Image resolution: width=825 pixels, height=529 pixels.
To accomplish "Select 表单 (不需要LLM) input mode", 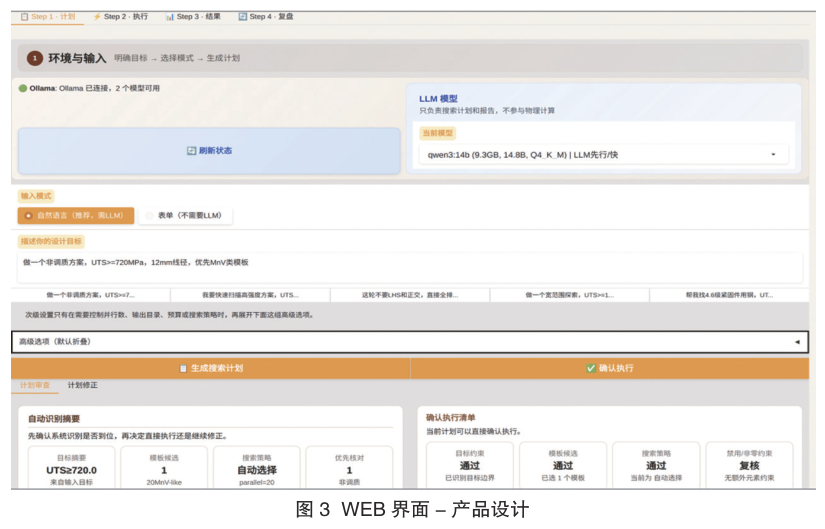I will 185,216.
